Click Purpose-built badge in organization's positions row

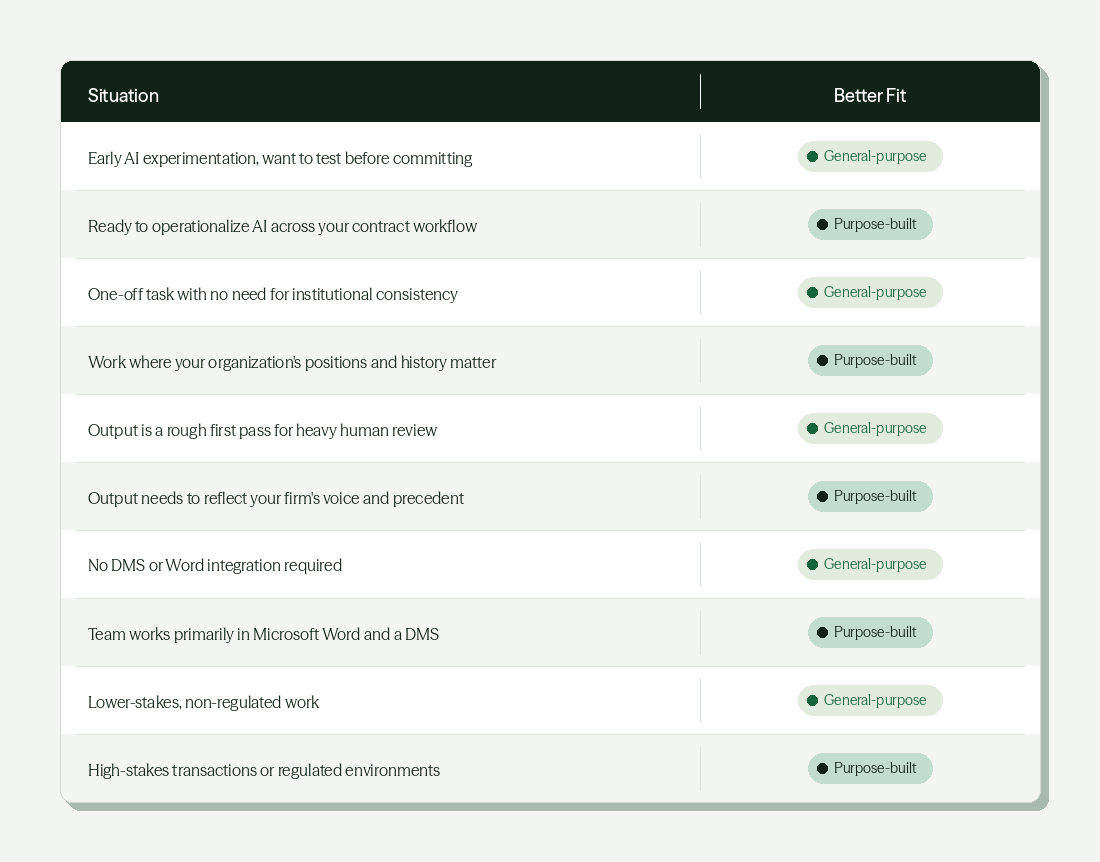(870, 361)
